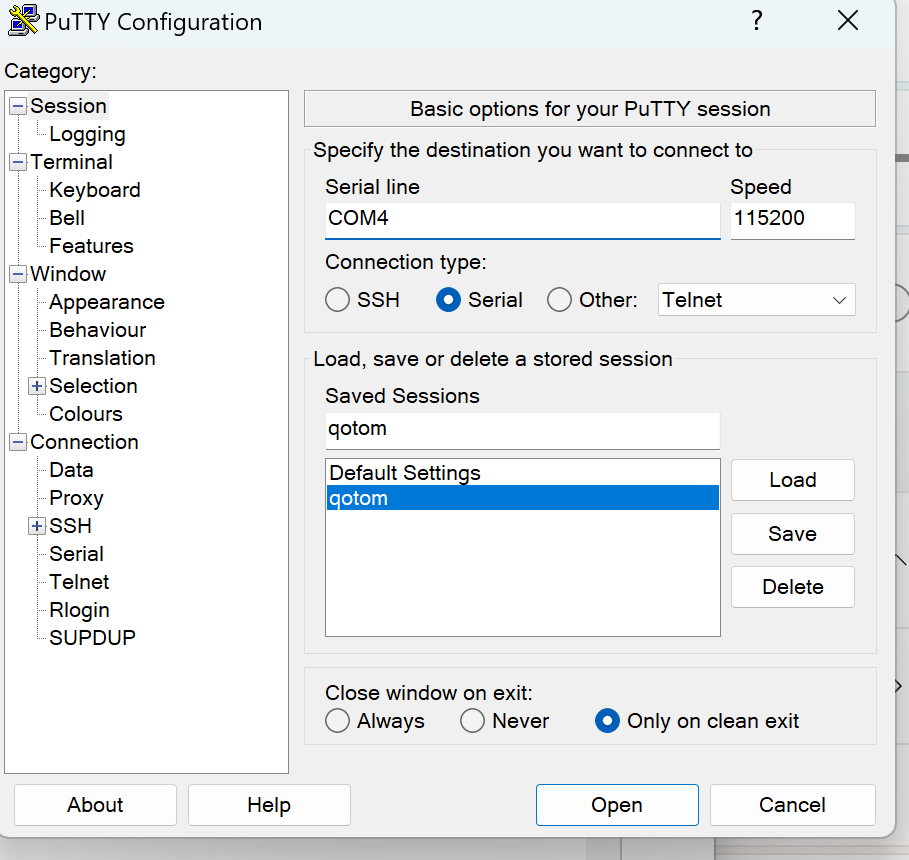
Task: Collapse the Terminal category node
Action: [x=18, y=162]
